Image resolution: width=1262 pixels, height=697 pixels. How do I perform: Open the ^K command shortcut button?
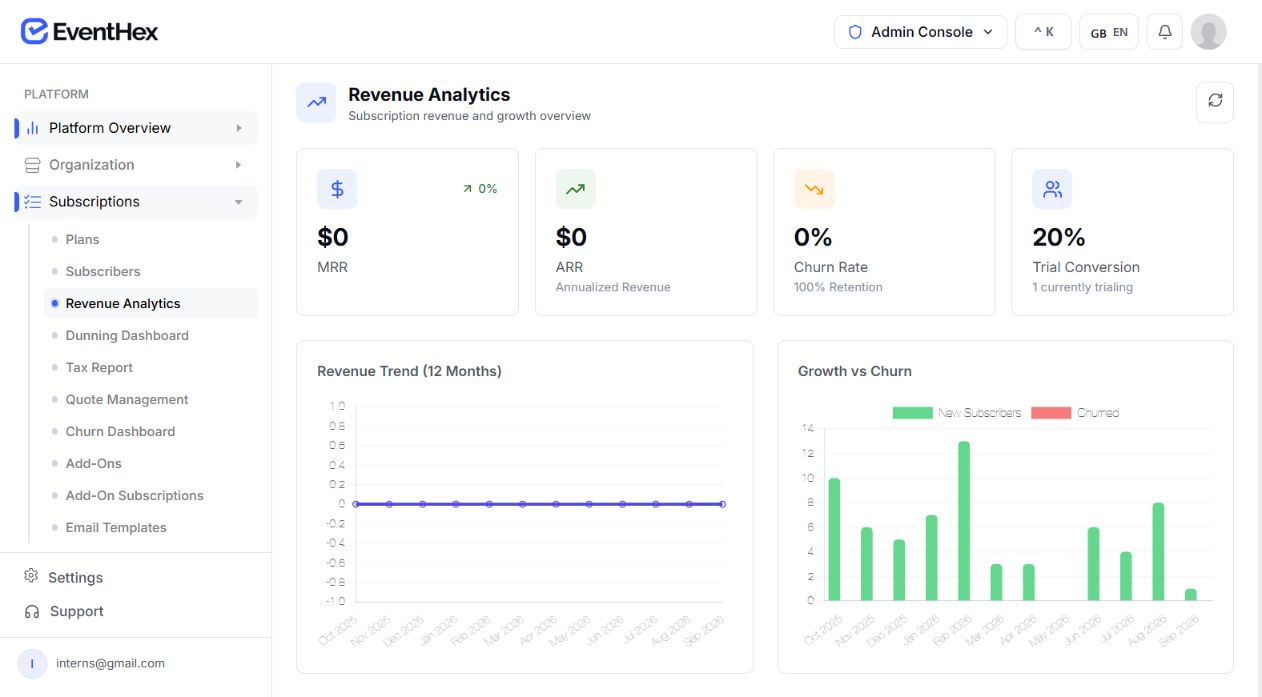point(1043,32)
